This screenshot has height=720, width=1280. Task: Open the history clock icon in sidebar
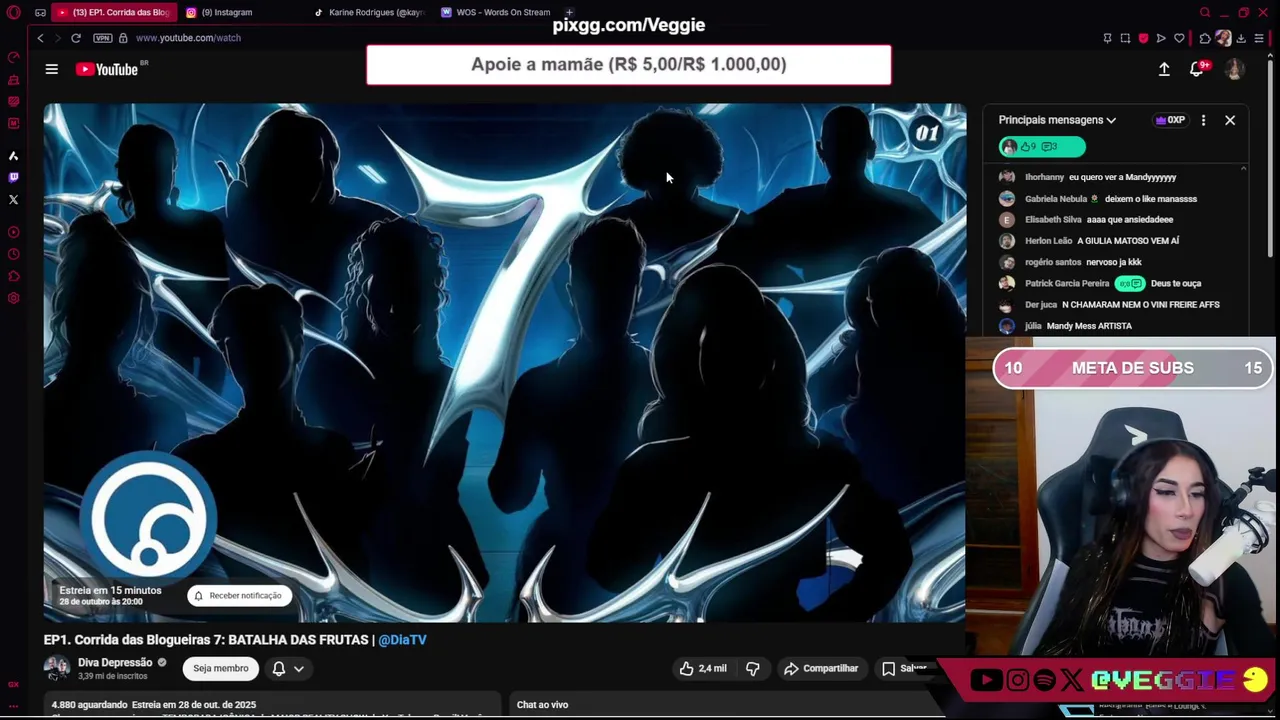[13, 254]
